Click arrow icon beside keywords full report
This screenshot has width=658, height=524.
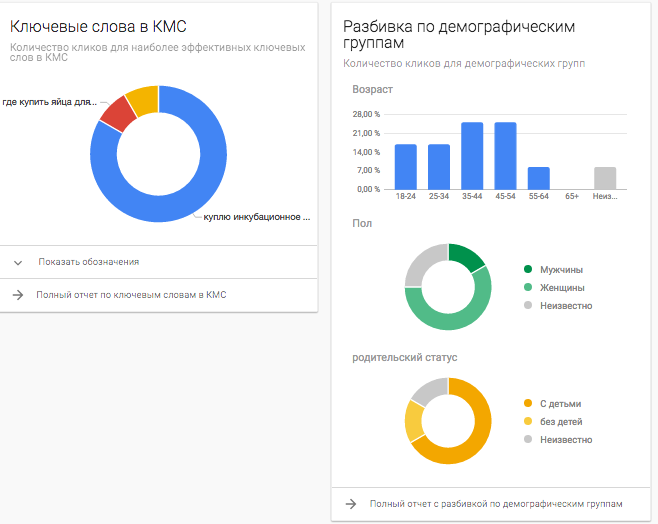click(18, 295)
